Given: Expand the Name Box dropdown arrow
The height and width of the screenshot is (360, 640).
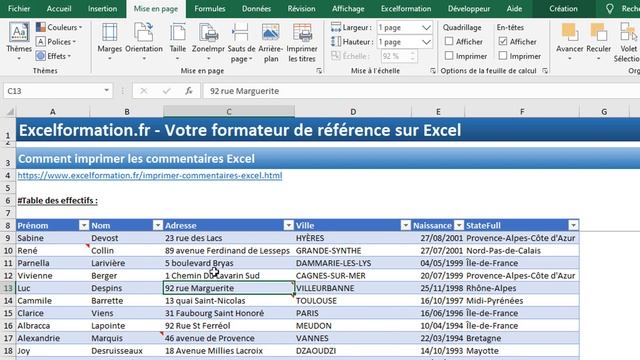Looking at the screenshot, I should coord(106,91).
